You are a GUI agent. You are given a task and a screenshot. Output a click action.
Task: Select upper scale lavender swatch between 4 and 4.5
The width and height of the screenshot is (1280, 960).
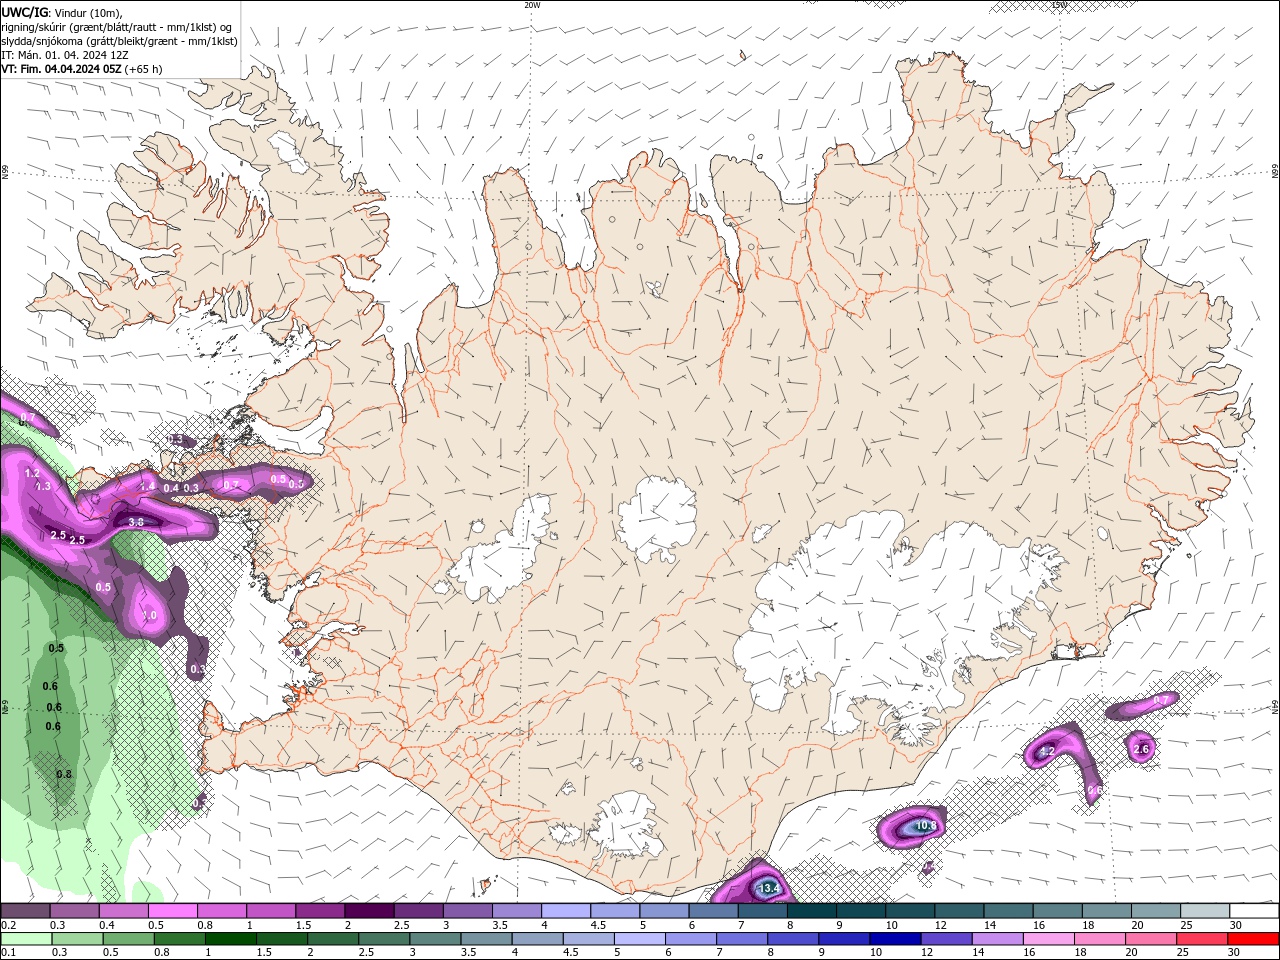click(x=566, y=911)
